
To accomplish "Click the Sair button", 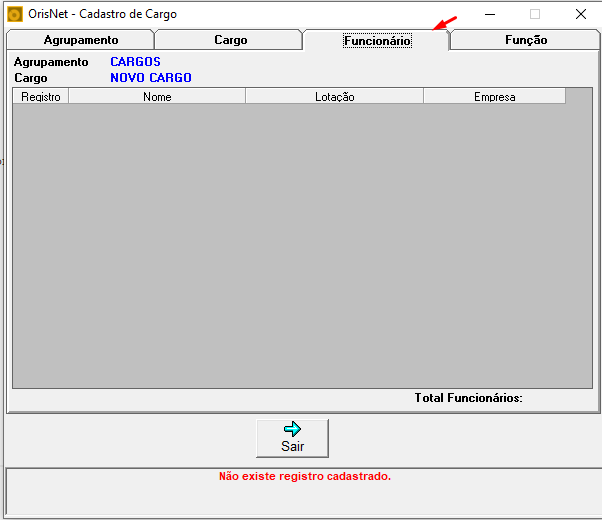I will tap(293, 438).
